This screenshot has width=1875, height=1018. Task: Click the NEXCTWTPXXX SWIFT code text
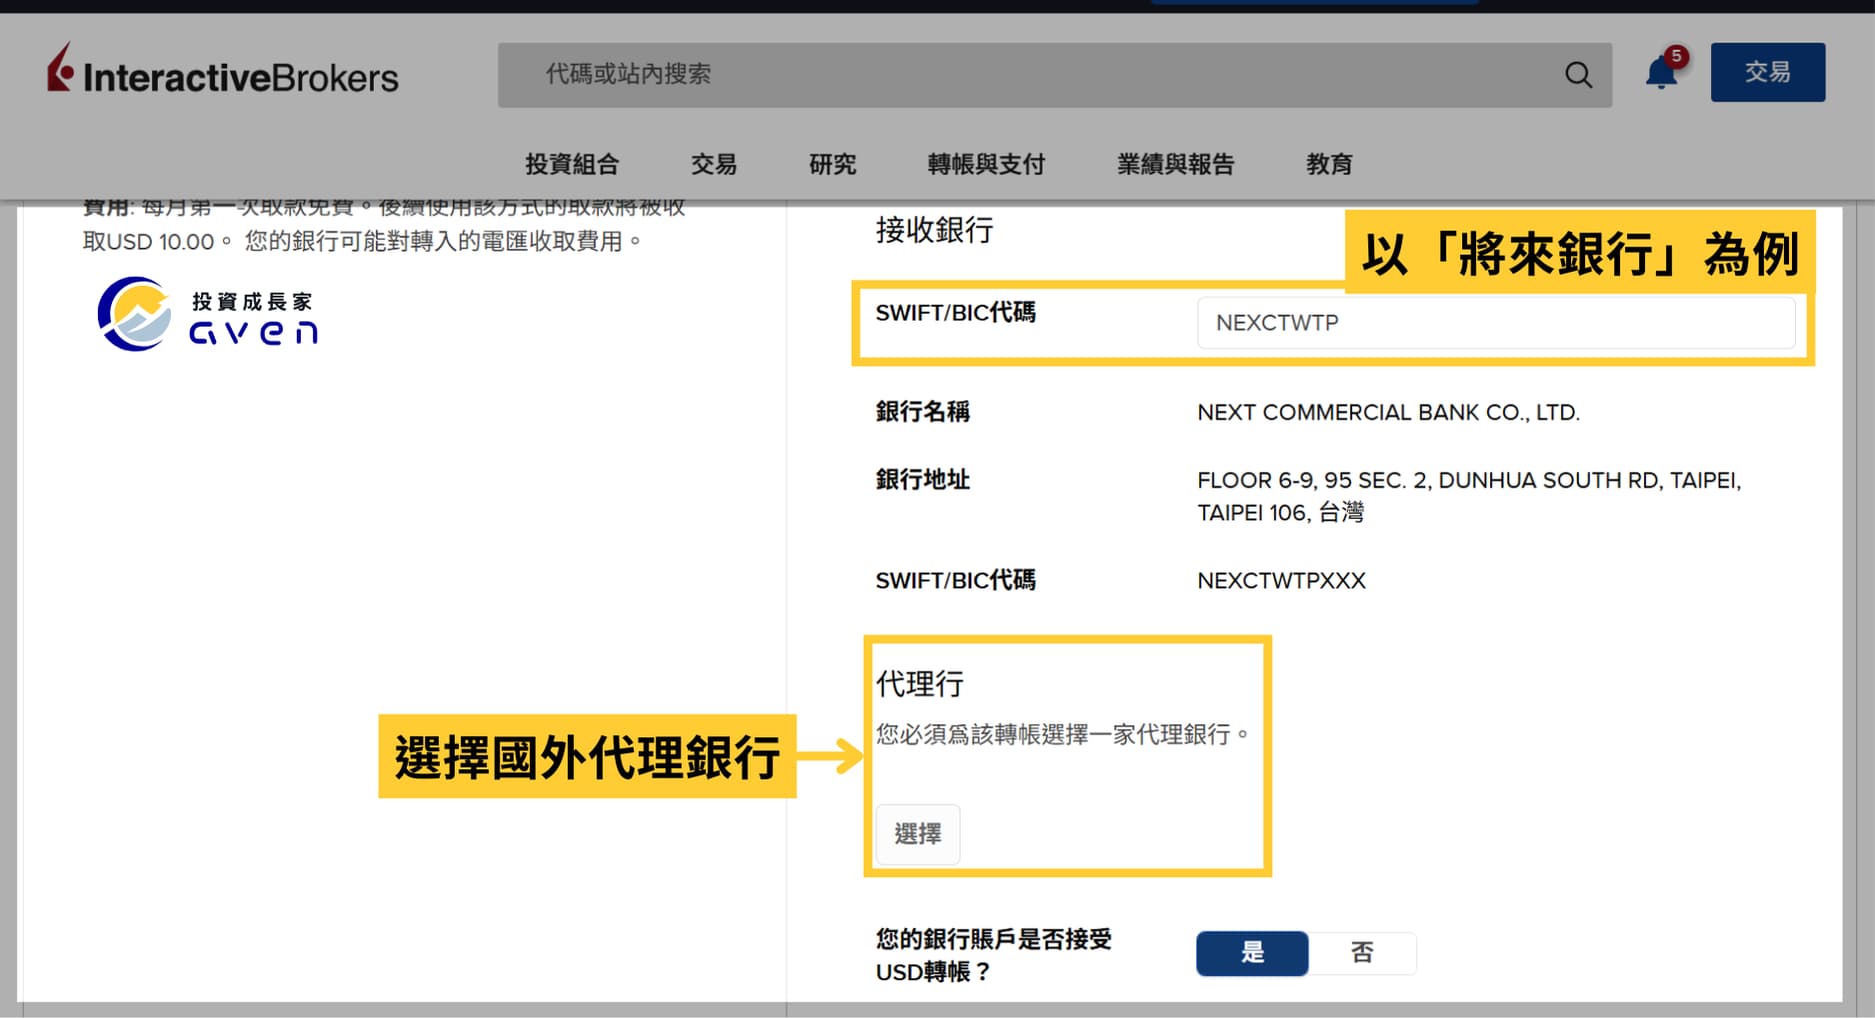click(x=1281, y=581)
